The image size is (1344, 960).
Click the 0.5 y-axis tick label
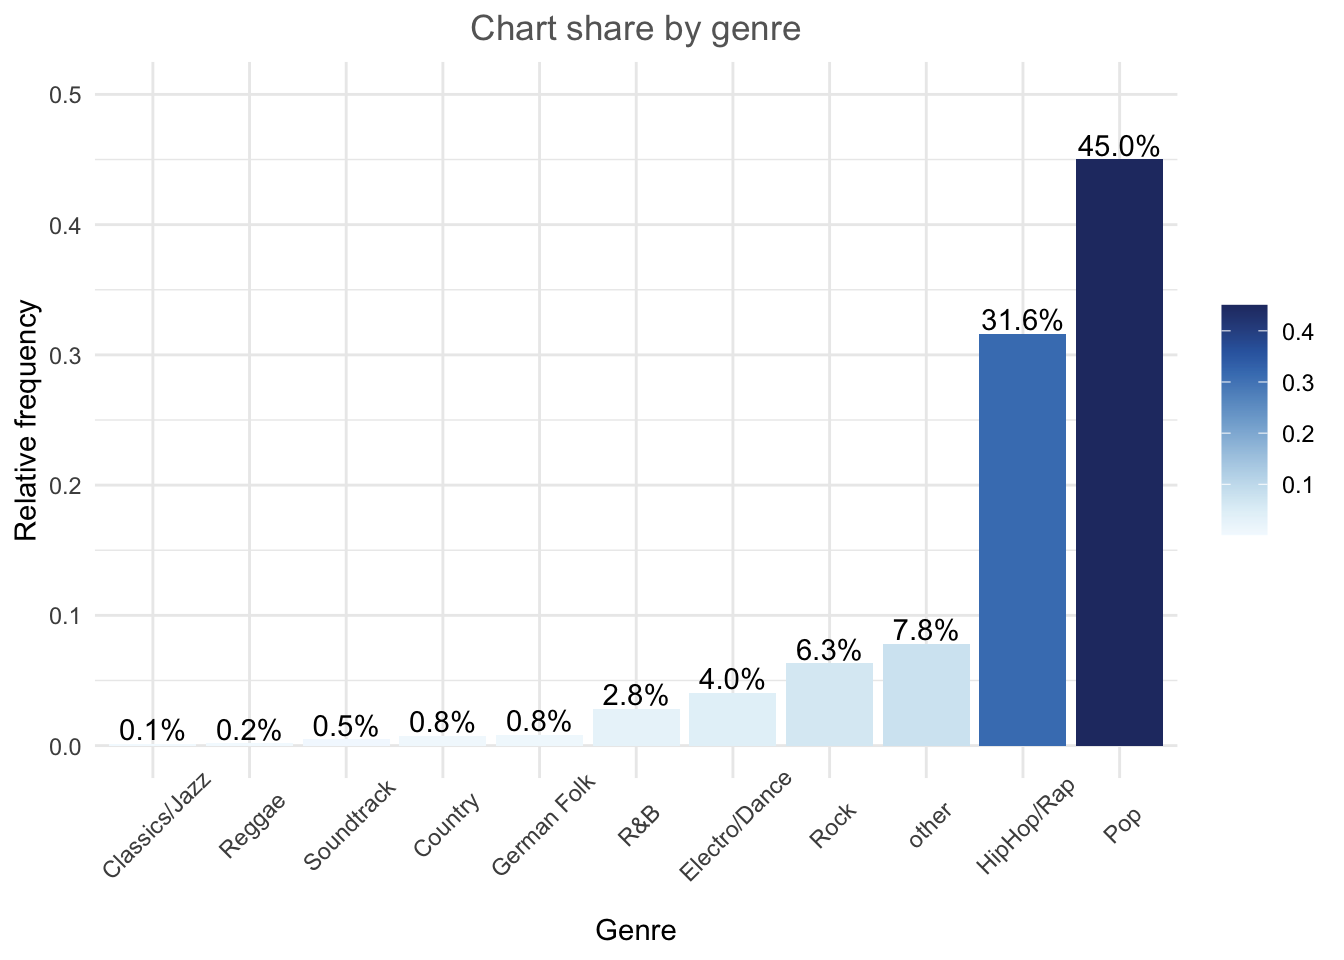coord(65,95)
